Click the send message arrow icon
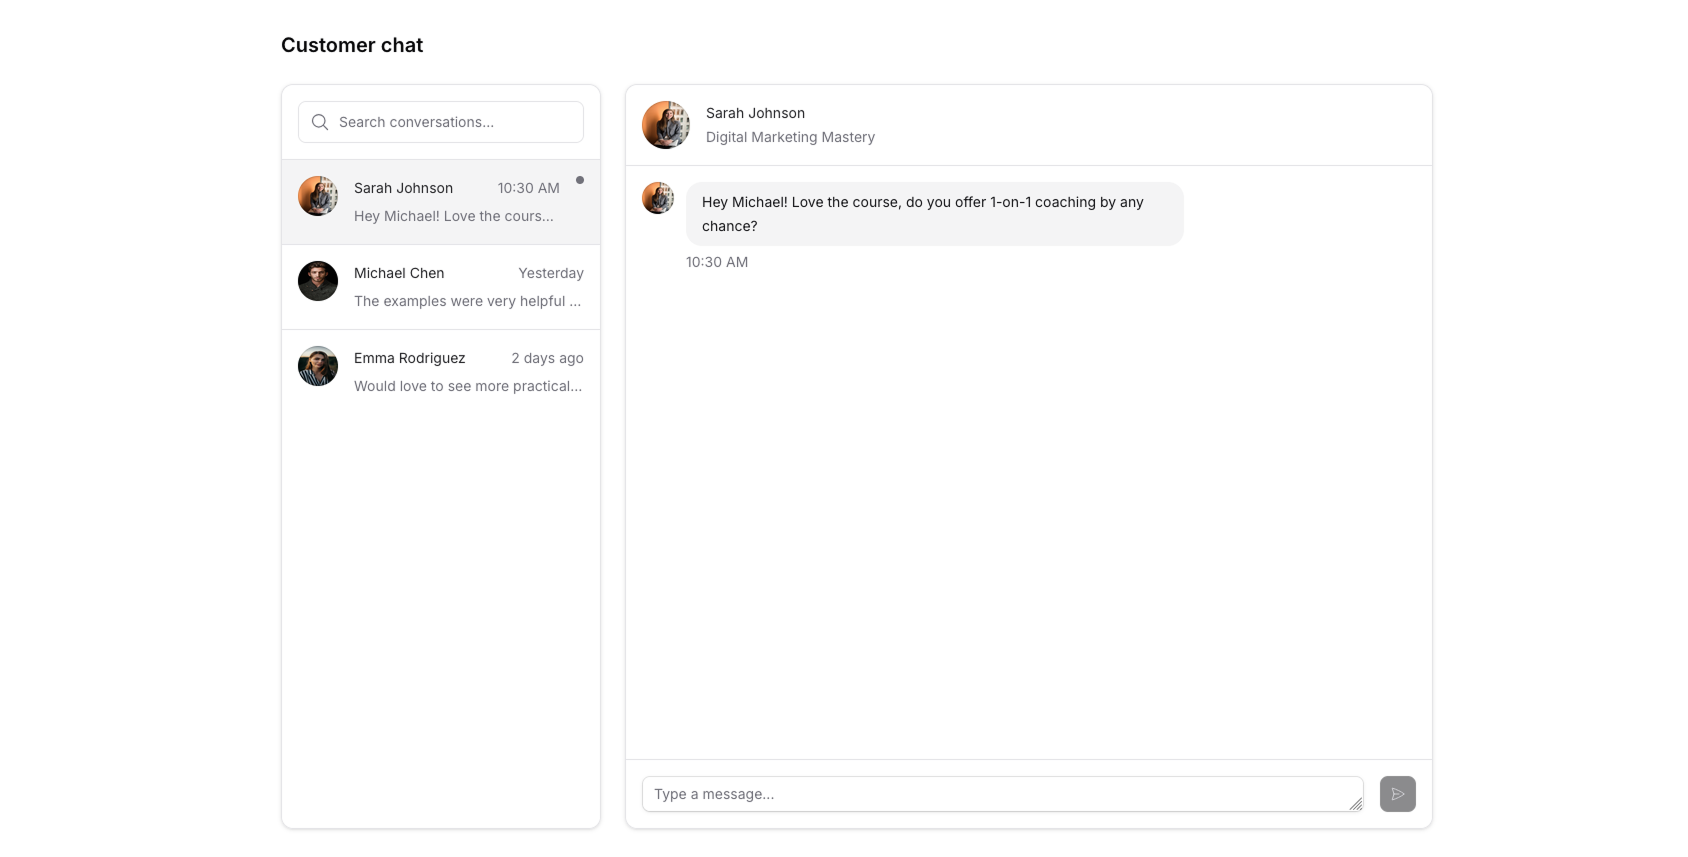Viewport: 1688px width, 857px height. (1397, 794)
